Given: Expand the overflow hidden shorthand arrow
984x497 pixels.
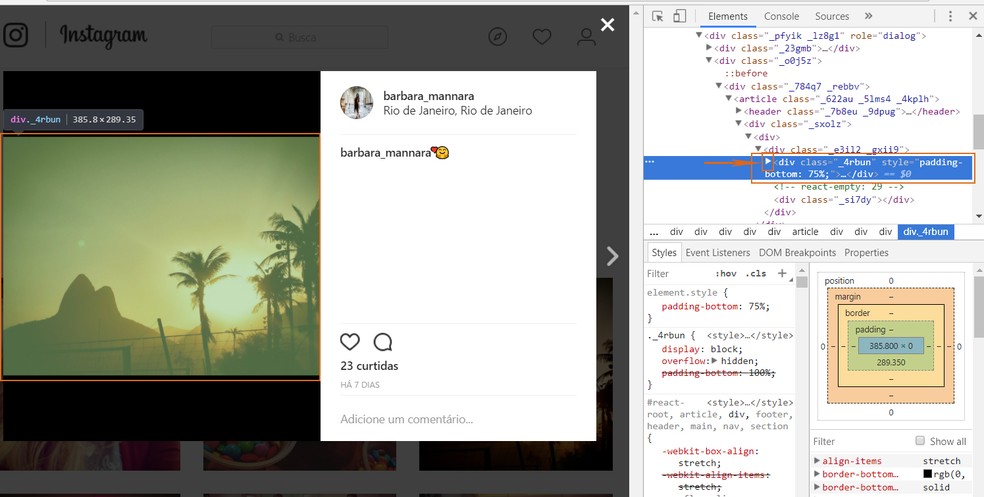Looking at the screenshot, I should pyautogui.click(x=714, y=361).
